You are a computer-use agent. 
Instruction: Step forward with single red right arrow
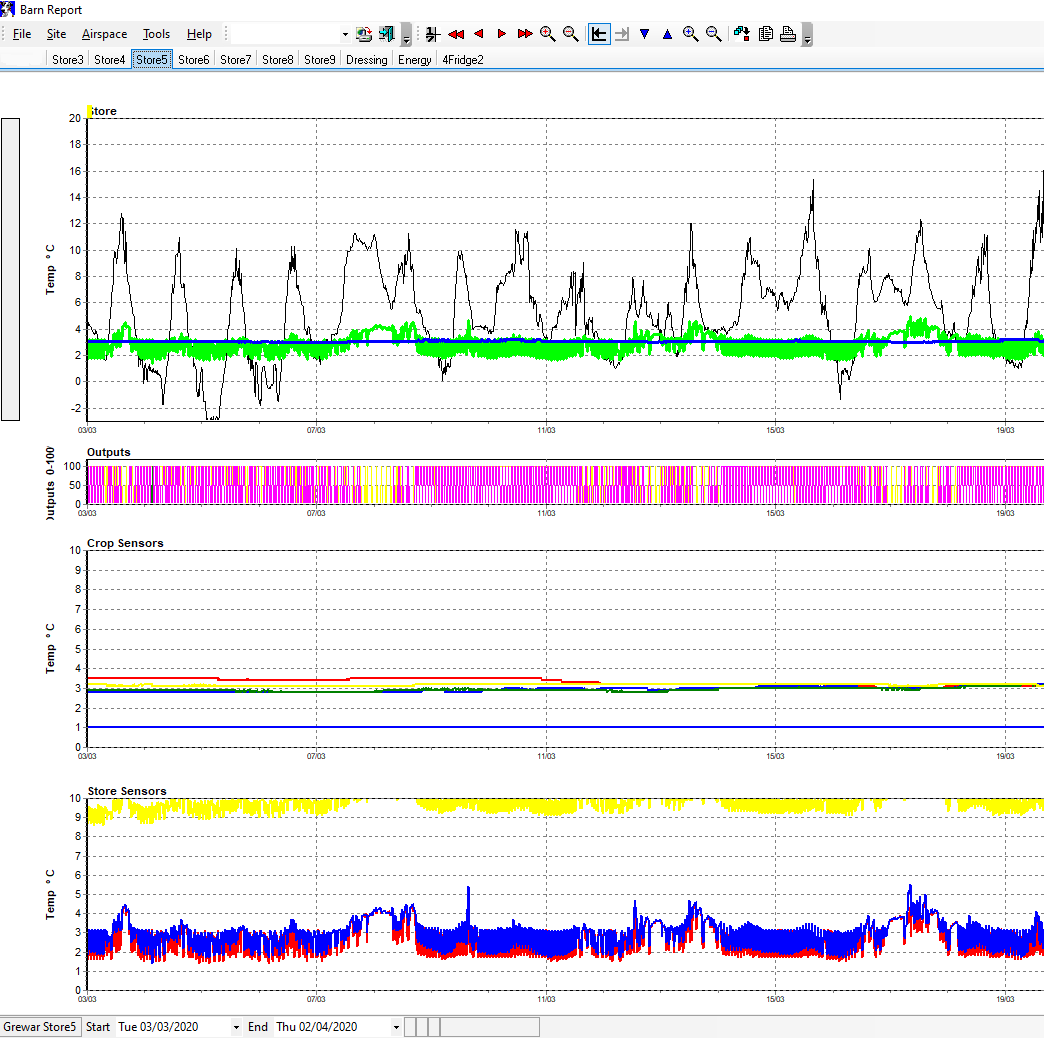[x=502, y=34]
